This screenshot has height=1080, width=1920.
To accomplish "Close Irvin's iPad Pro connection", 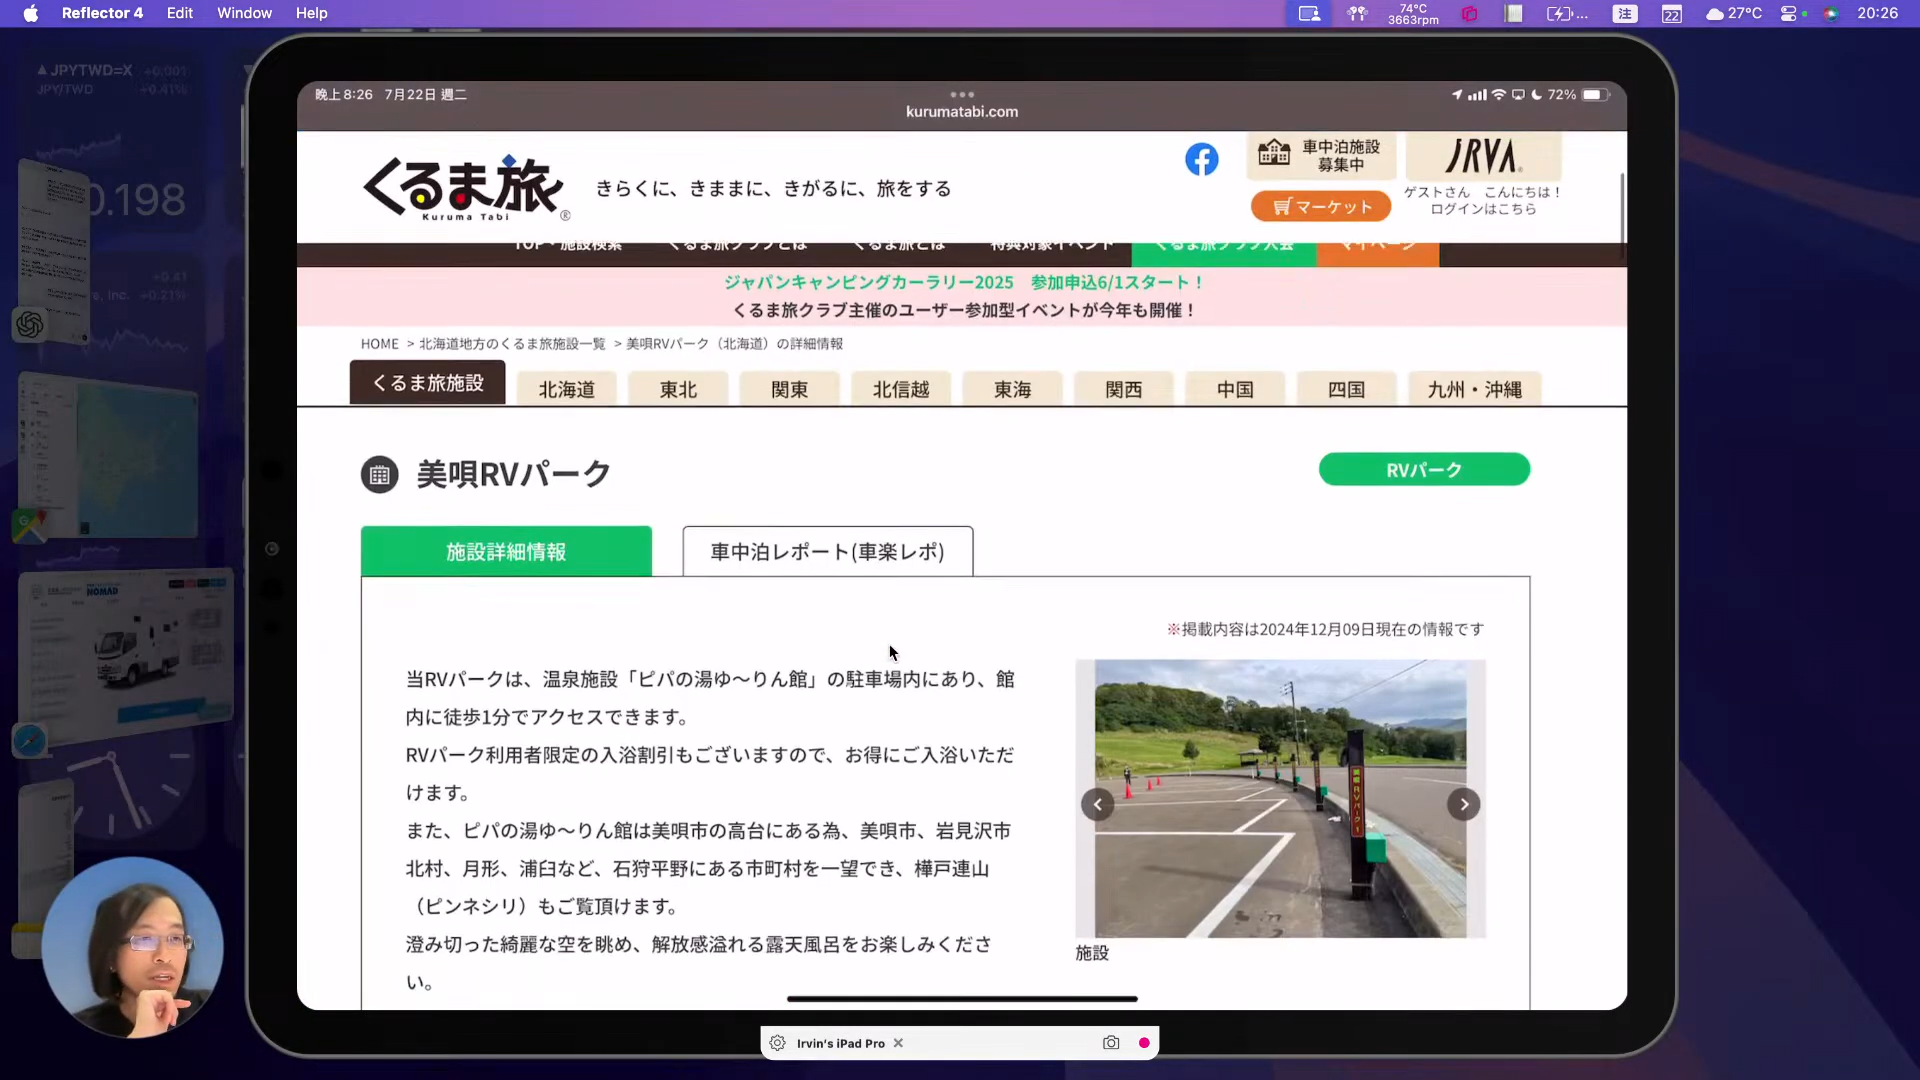I will click(898, 1043).
